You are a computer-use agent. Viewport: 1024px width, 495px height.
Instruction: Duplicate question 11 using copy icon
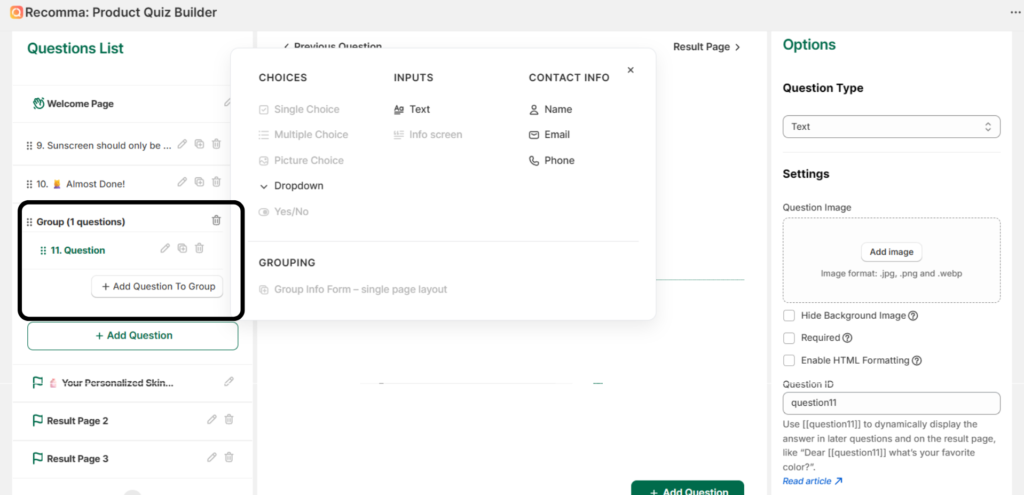tap(182, 249)
